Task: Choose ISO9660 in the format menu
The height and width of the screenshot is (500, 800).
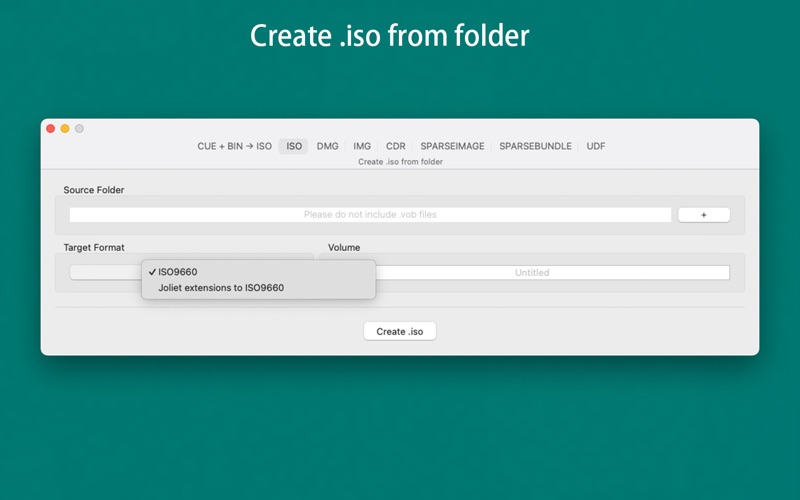Action: [259, 272]
